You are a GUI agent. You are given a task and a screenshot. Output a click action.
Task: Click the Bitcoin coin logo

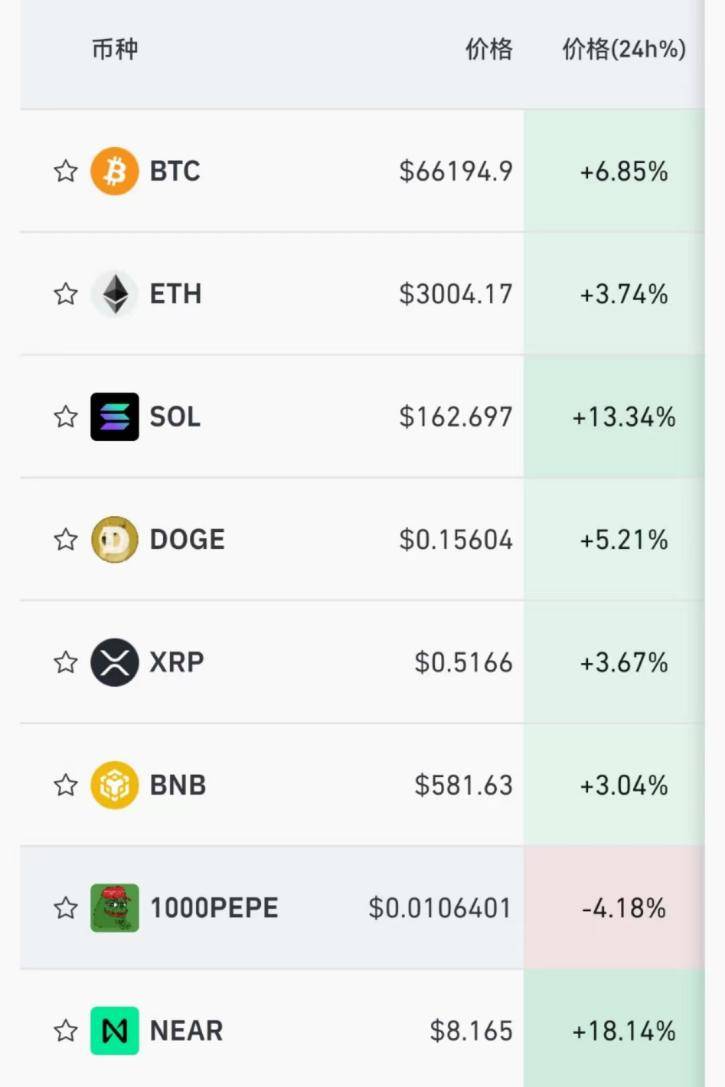tap(115, 171)
